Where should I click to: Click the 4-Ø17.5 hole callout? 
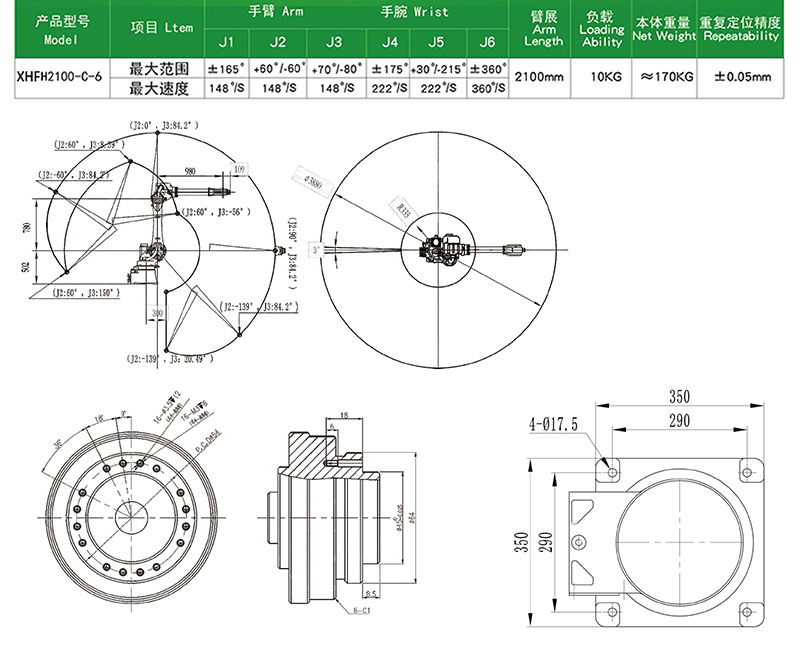[x=553, y=424]
